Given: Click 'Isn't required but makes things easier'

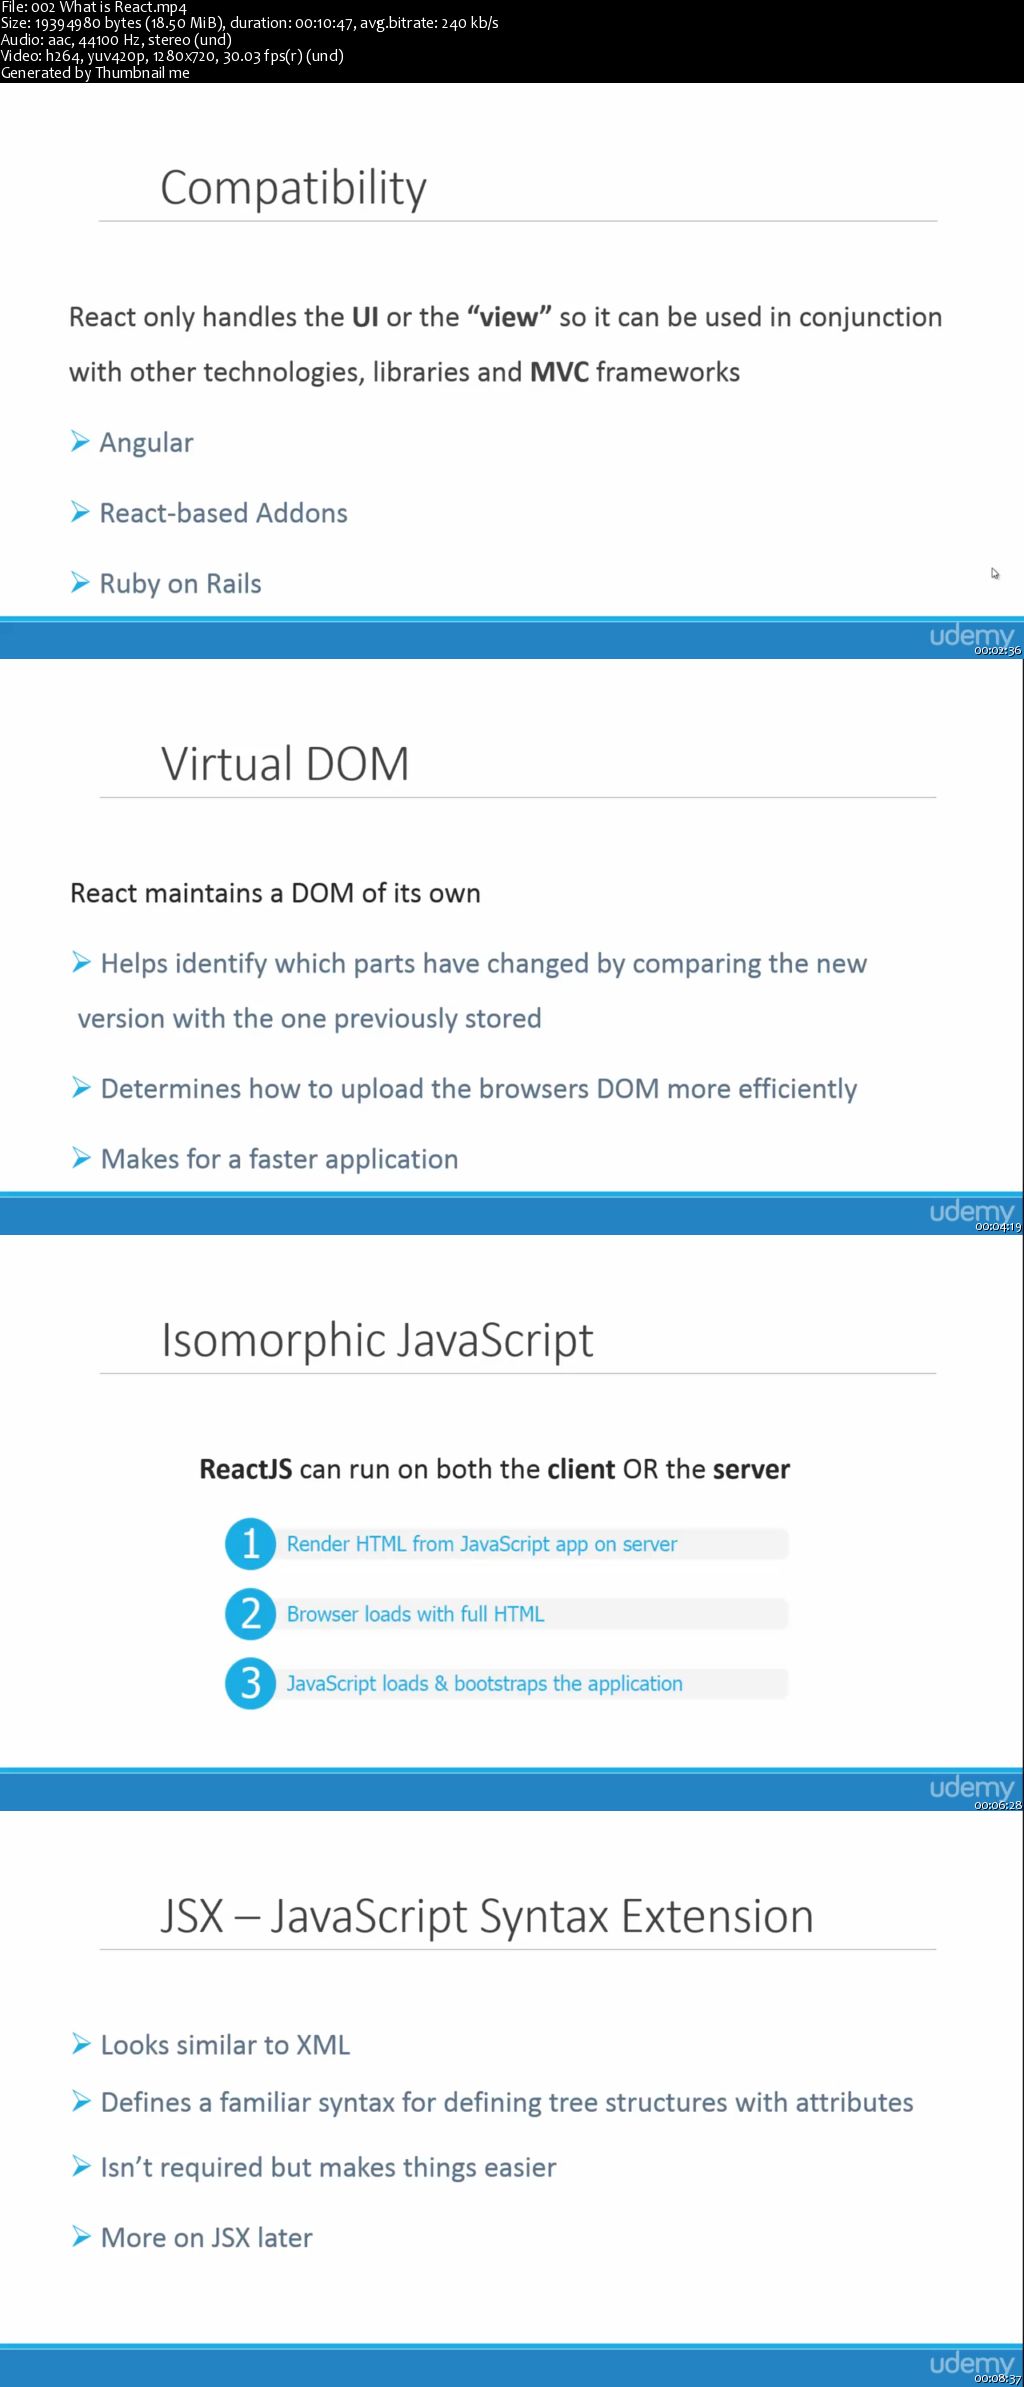Looking at the screenshot, I should click(328, 2168).
